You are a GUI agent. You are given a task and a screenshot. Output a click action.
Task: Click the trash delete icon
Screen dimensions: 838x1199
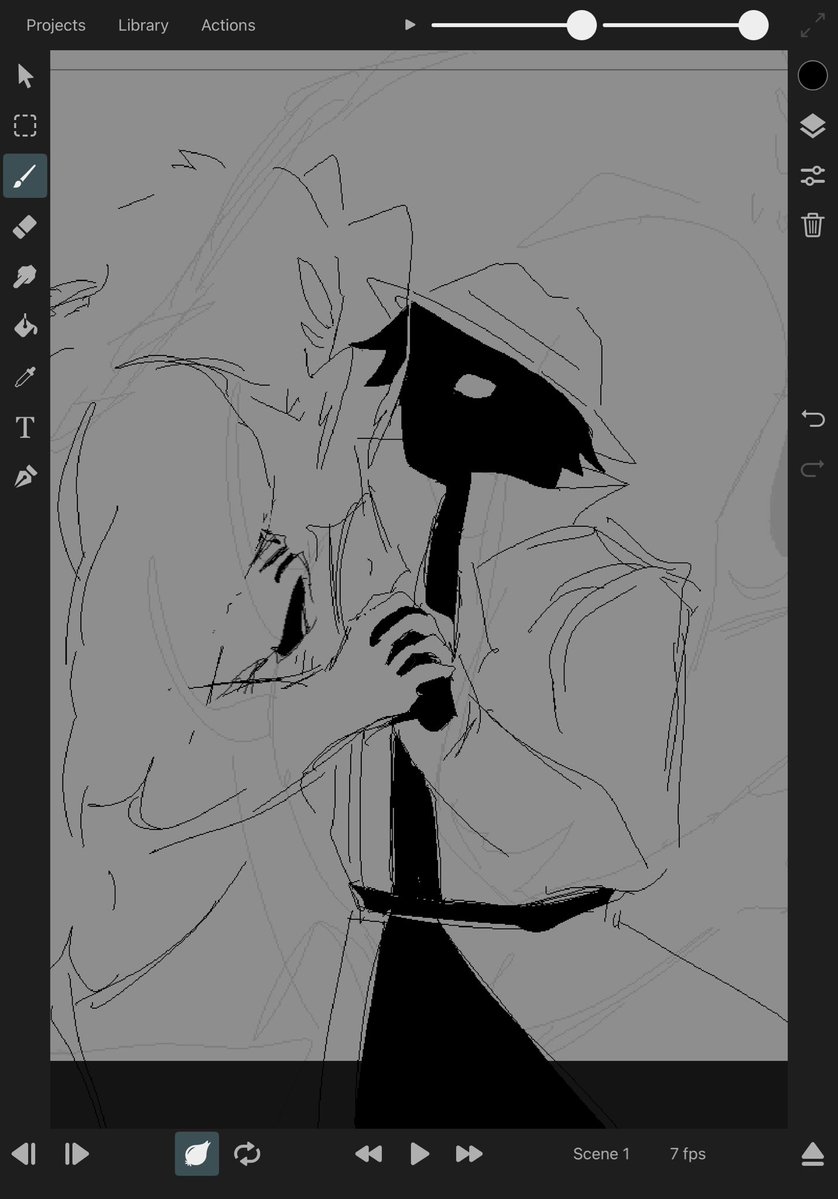812,225
